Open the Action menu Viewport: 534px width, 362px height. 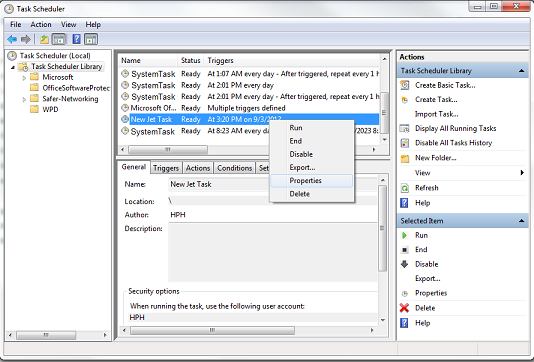[41, 25]
